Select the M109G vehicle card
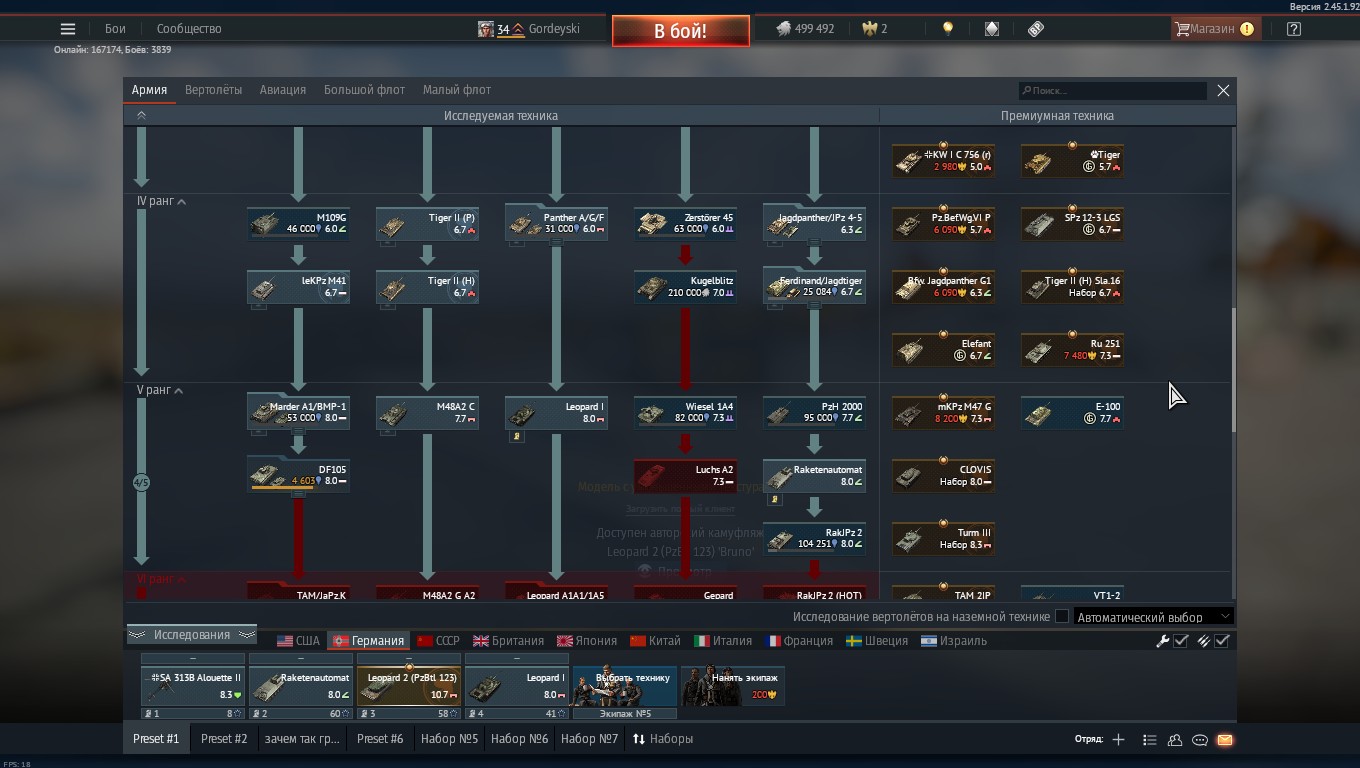1360x768 pixels. (299, 224)
